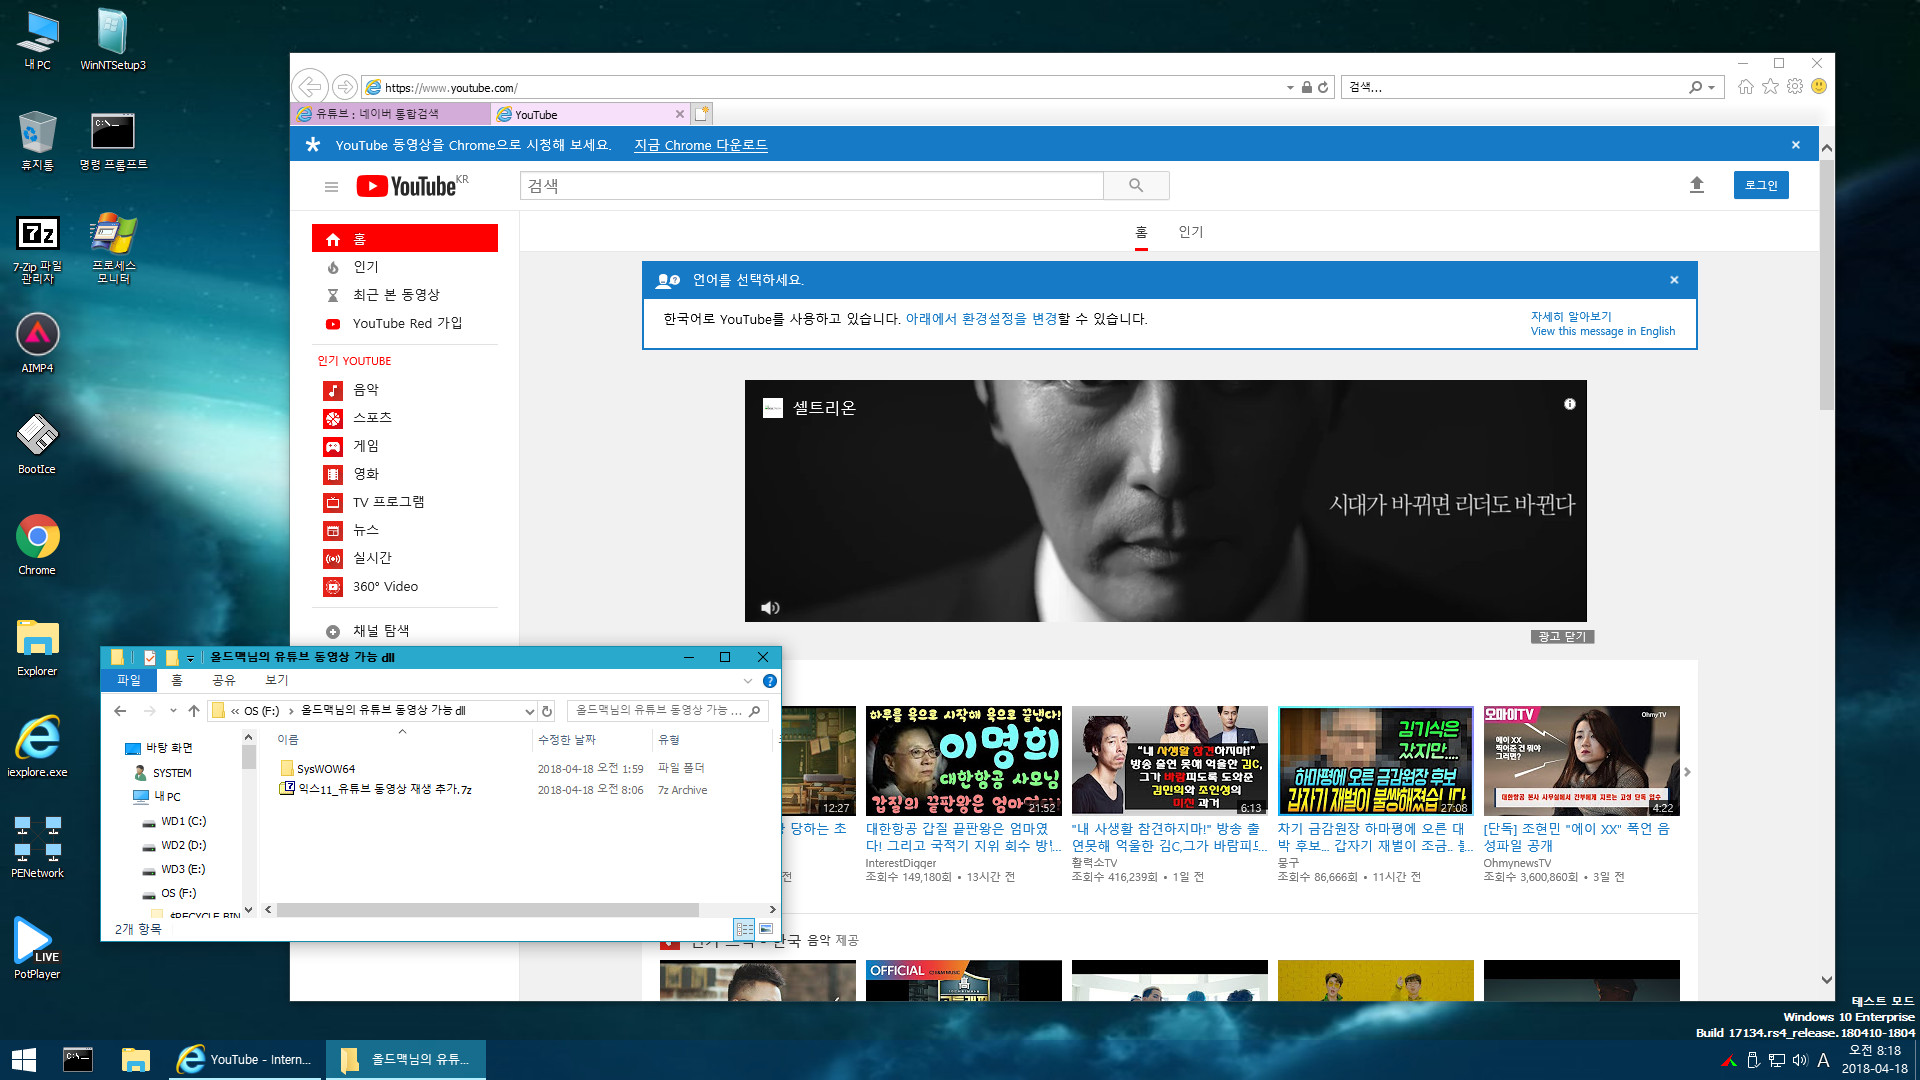1920x1080 pixels.
Task: Click the IE back arrow button
Action: pos(310,87)
